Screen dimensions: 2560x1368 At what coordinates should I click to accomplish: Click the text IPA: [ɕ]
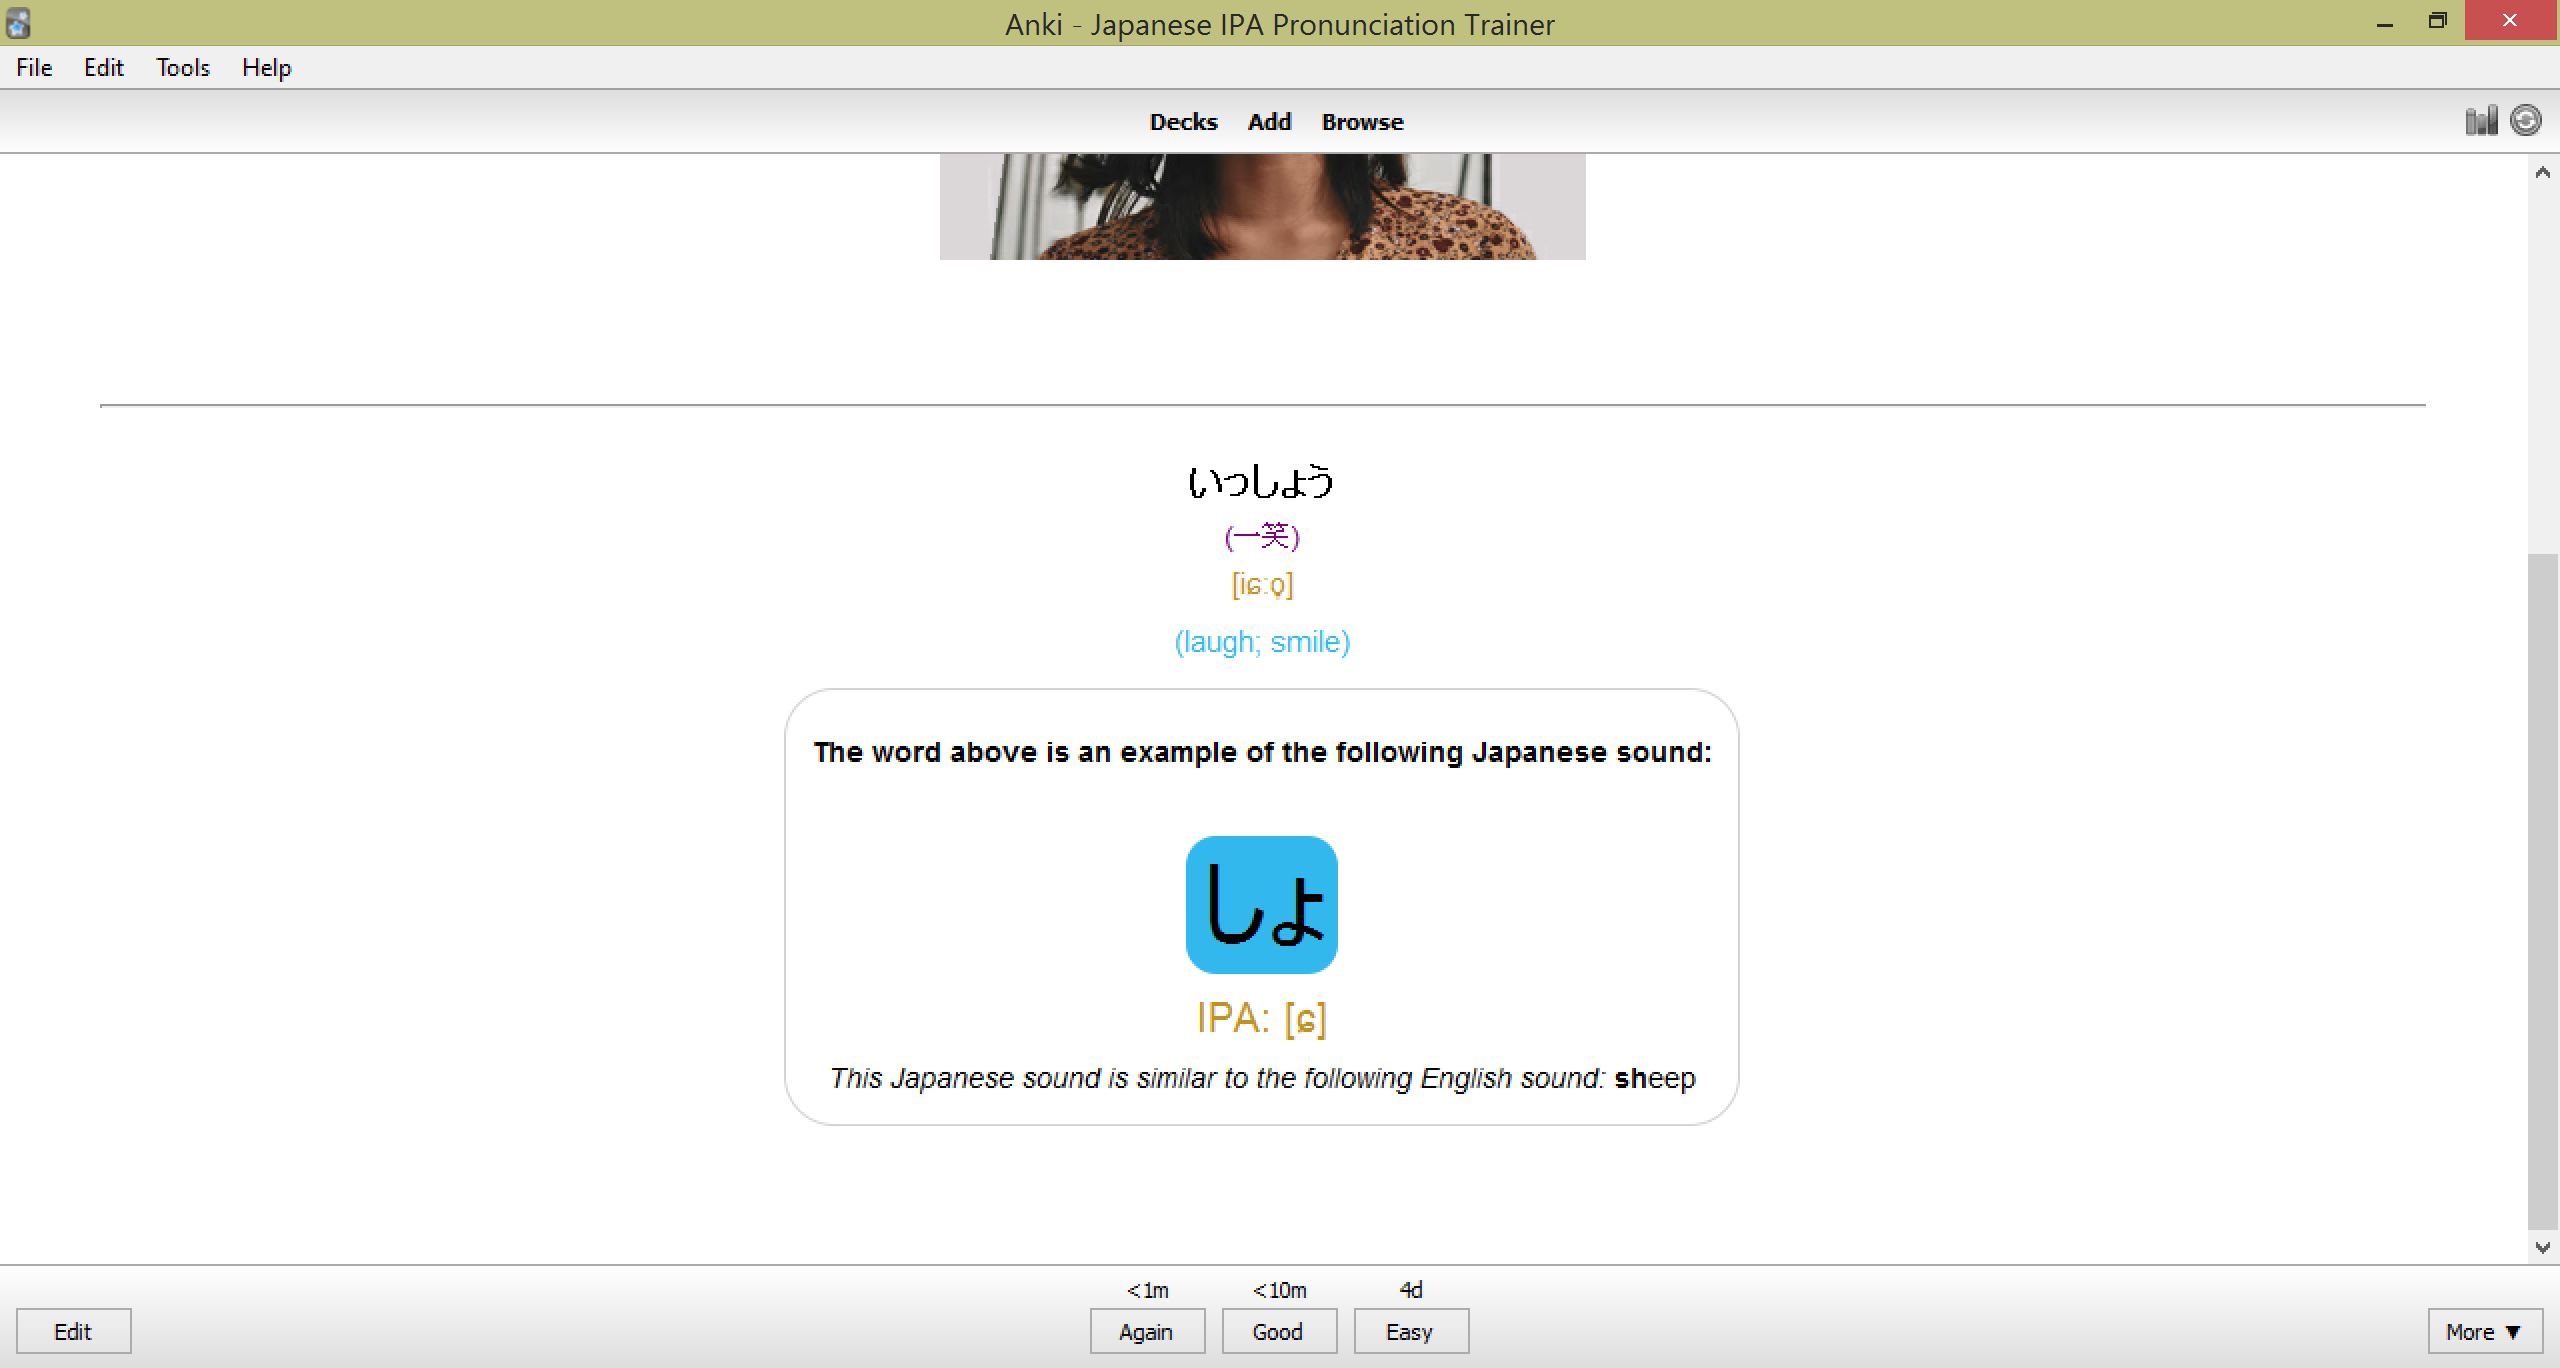(1262, 1019)
